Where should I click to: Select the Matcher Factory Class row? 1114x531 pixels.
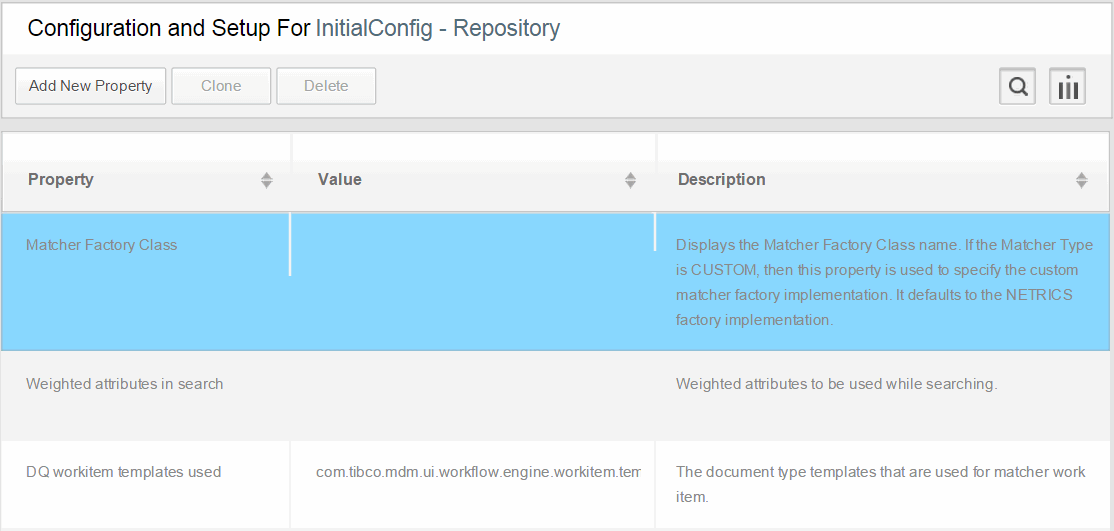coord(556,281)
